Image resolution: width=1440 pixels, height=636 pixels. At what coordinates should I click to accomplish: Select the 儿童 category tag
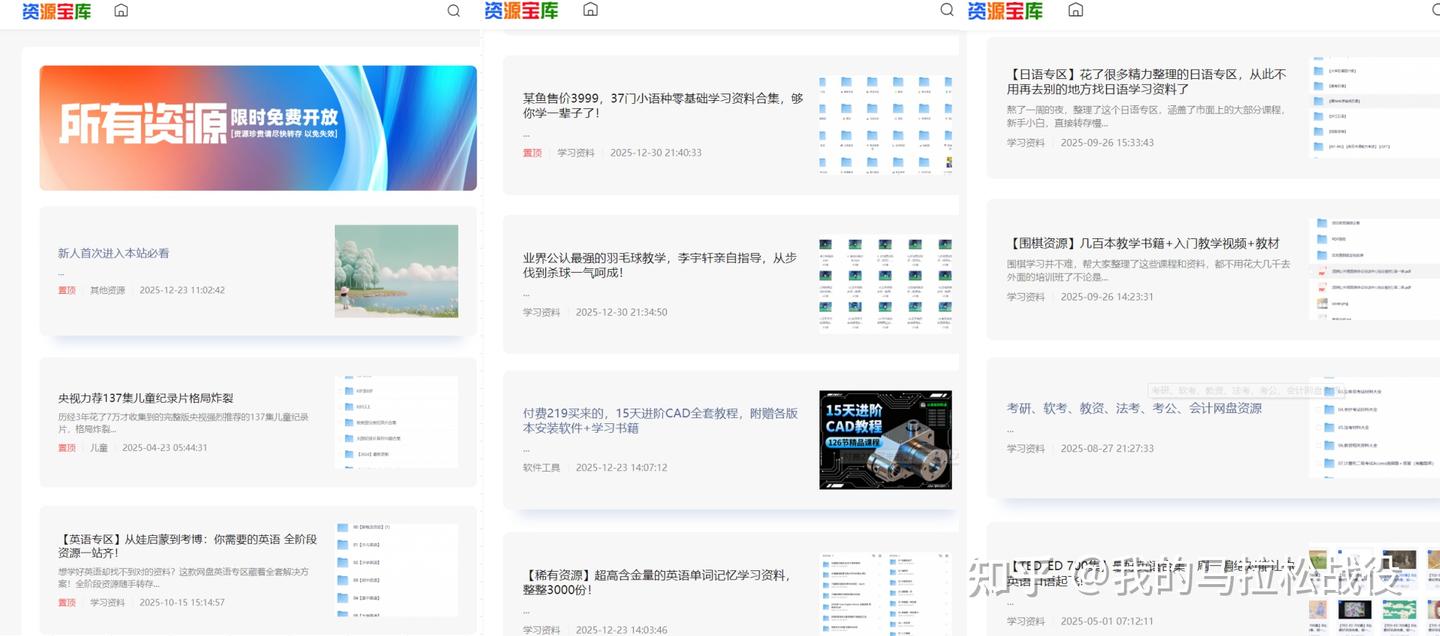tap(99, 448)
